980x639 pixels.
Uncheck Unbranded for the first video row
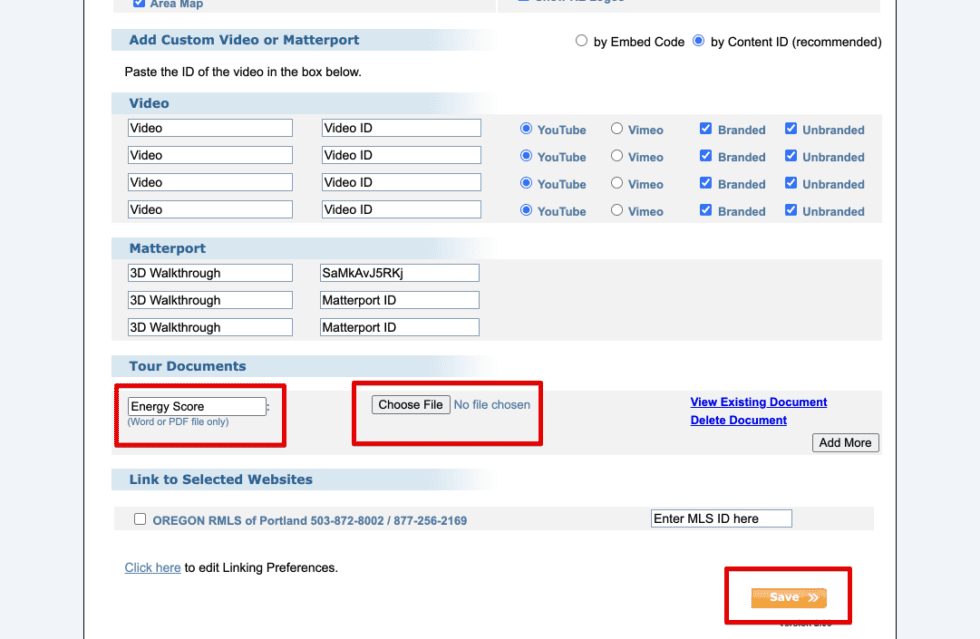click(x=791, y=129)
